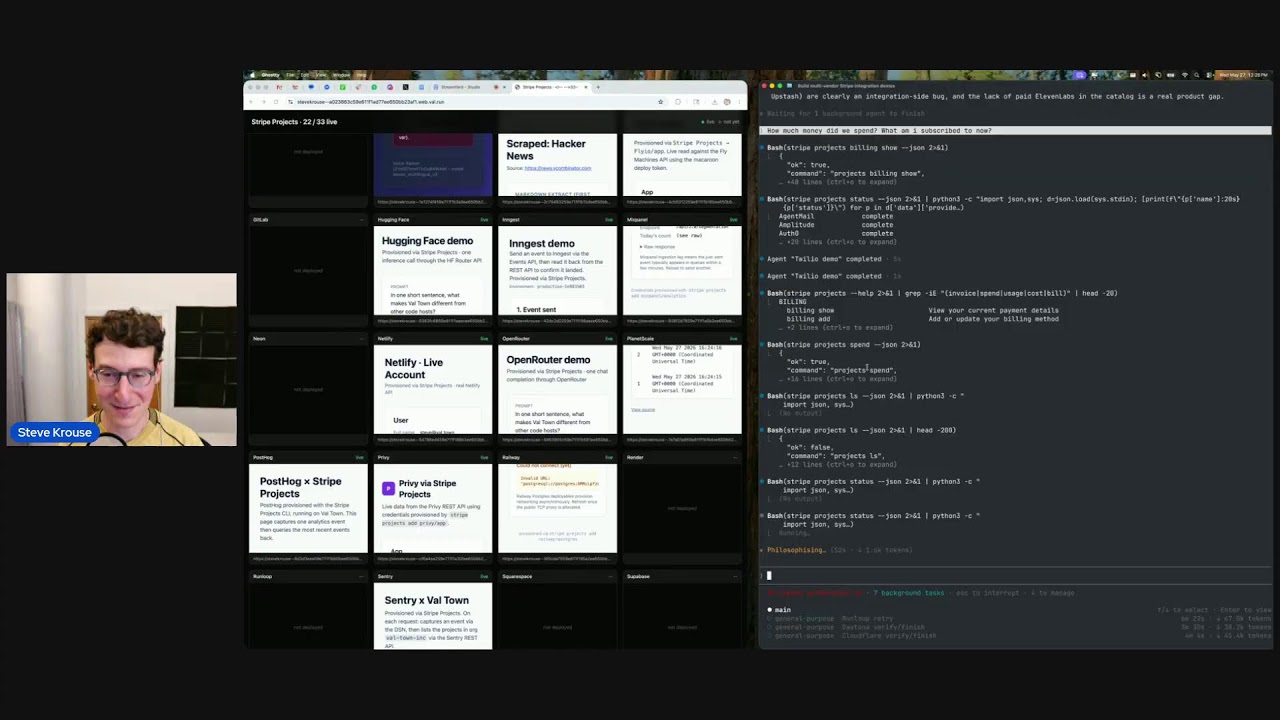
Task: Close the Stripe Projects browser tab
Action: pyautogui.click(x=585, y=87)
